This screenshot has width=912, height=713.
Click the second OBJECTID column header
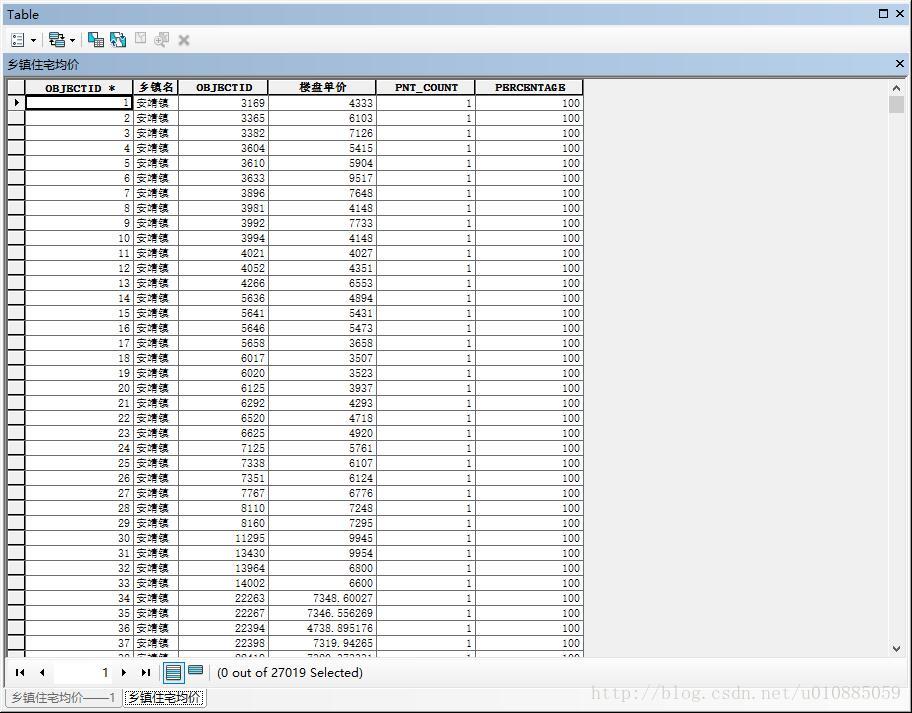pyautogui.click(x=223, y=87)
